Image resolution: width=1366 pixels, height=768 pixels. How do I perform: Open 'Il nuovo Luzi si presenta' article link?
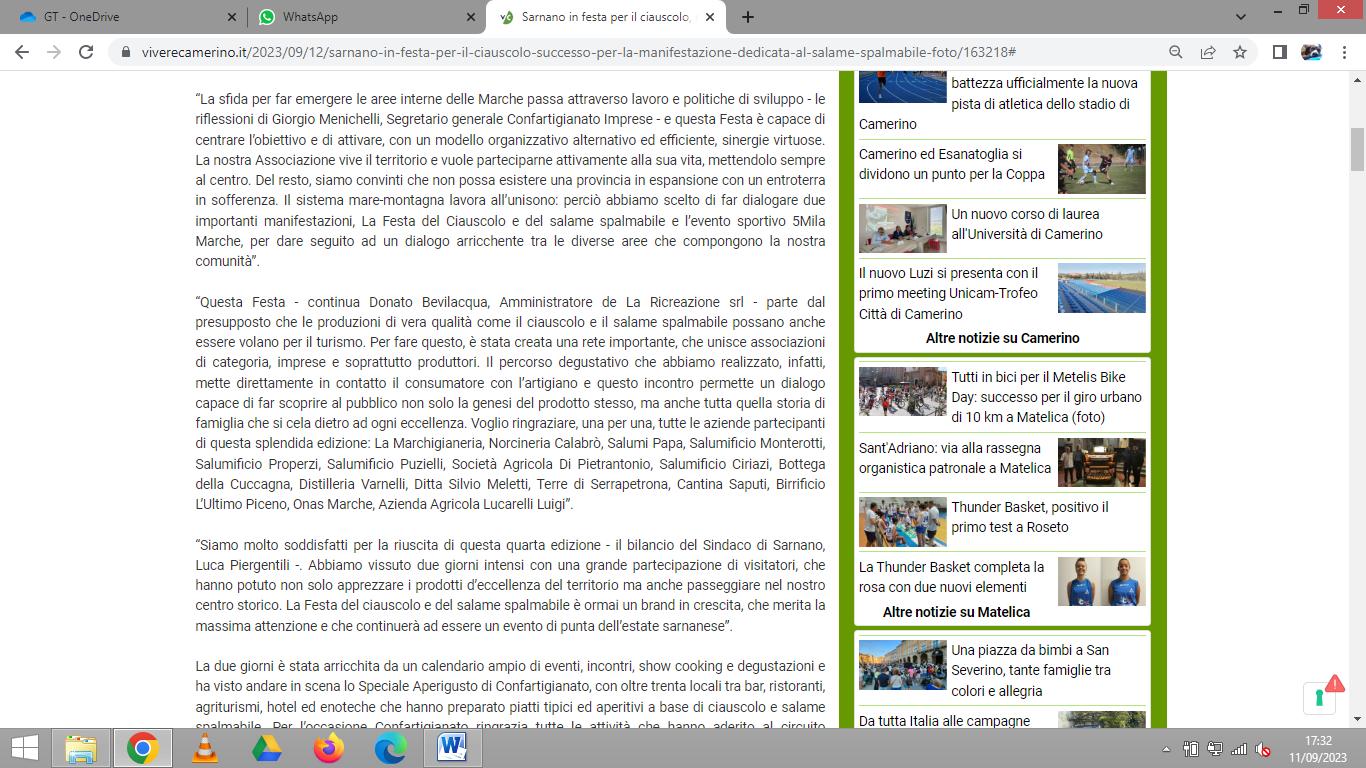[948, 293]
